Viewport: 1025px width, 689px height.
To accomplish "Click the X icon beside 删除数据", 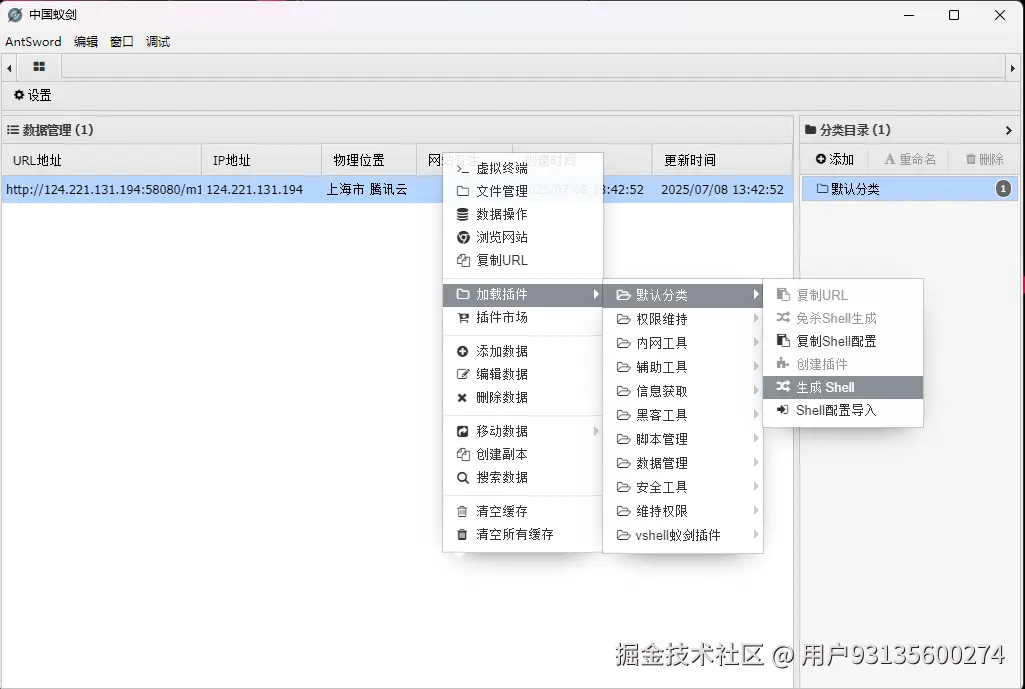I will coord(462,397).
